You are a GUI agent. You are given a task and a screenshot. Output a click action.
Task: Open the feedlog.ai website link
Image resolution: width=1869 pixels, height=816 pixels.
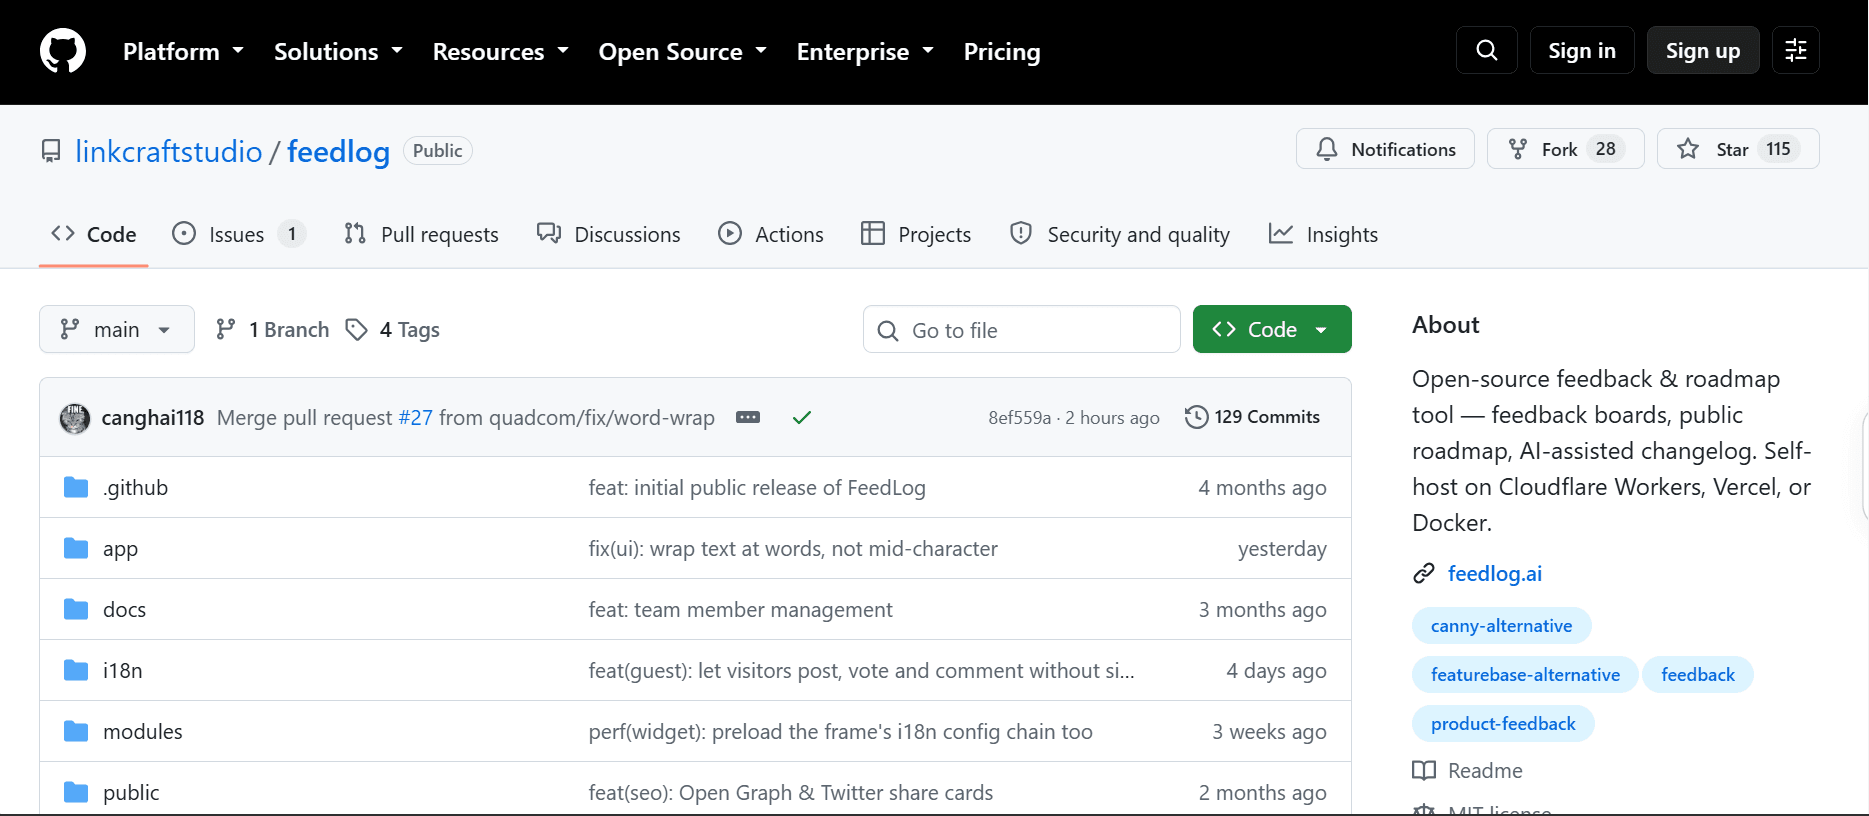click(x=1495, y=573)
